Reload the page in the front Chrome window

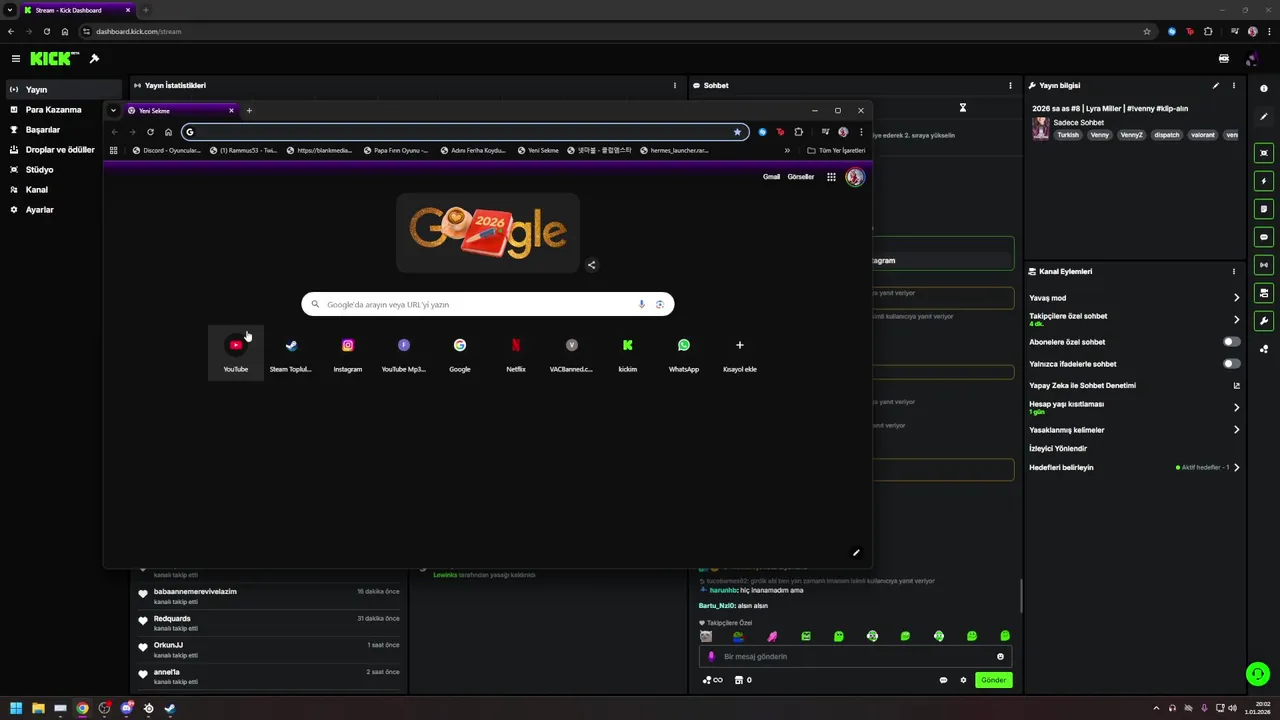click(150, 132)
